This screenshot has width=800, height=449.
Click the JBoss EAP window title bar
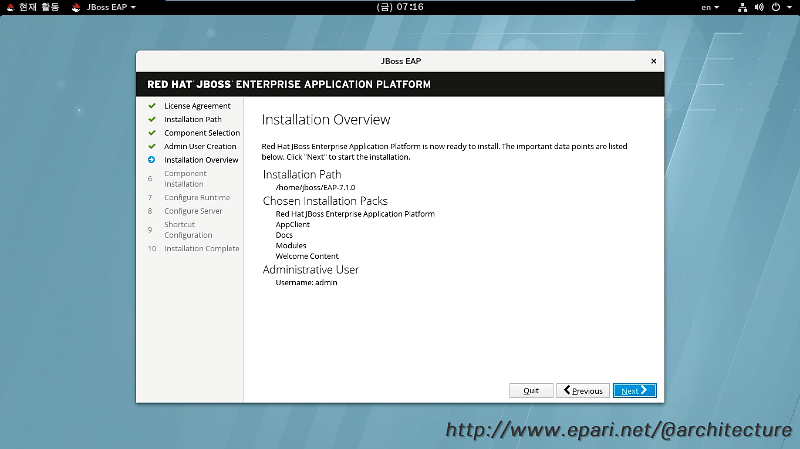point(400,61)
